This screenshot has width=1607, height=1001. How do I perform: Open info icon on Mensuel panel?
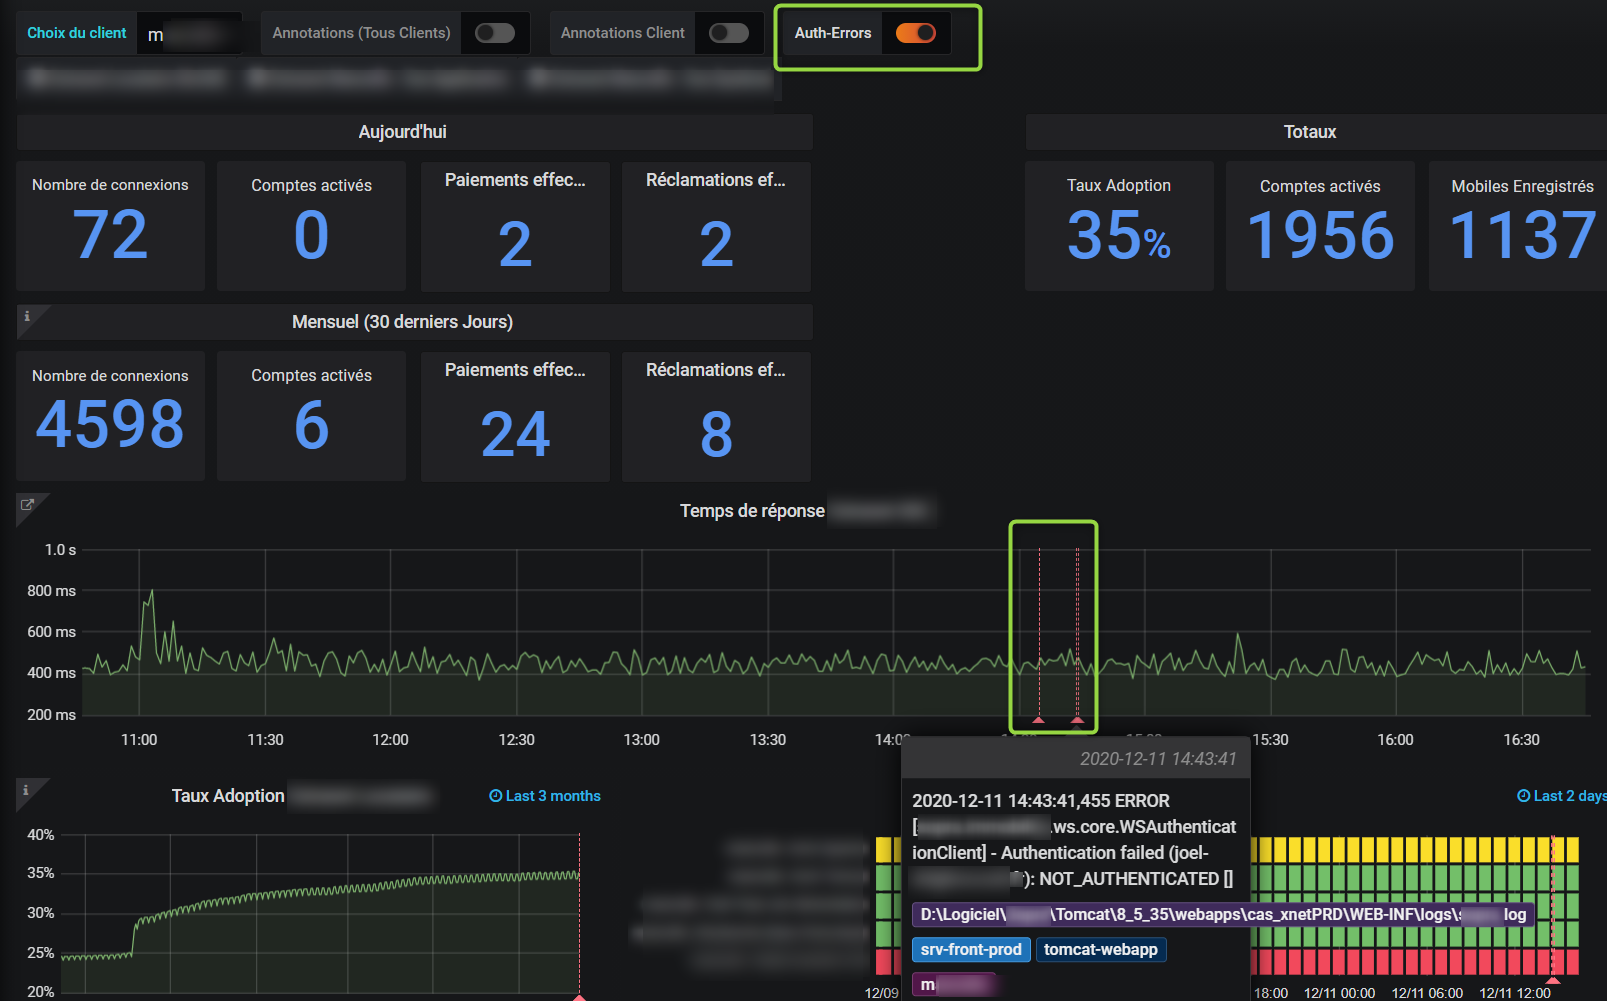click(x=27, y=316)
